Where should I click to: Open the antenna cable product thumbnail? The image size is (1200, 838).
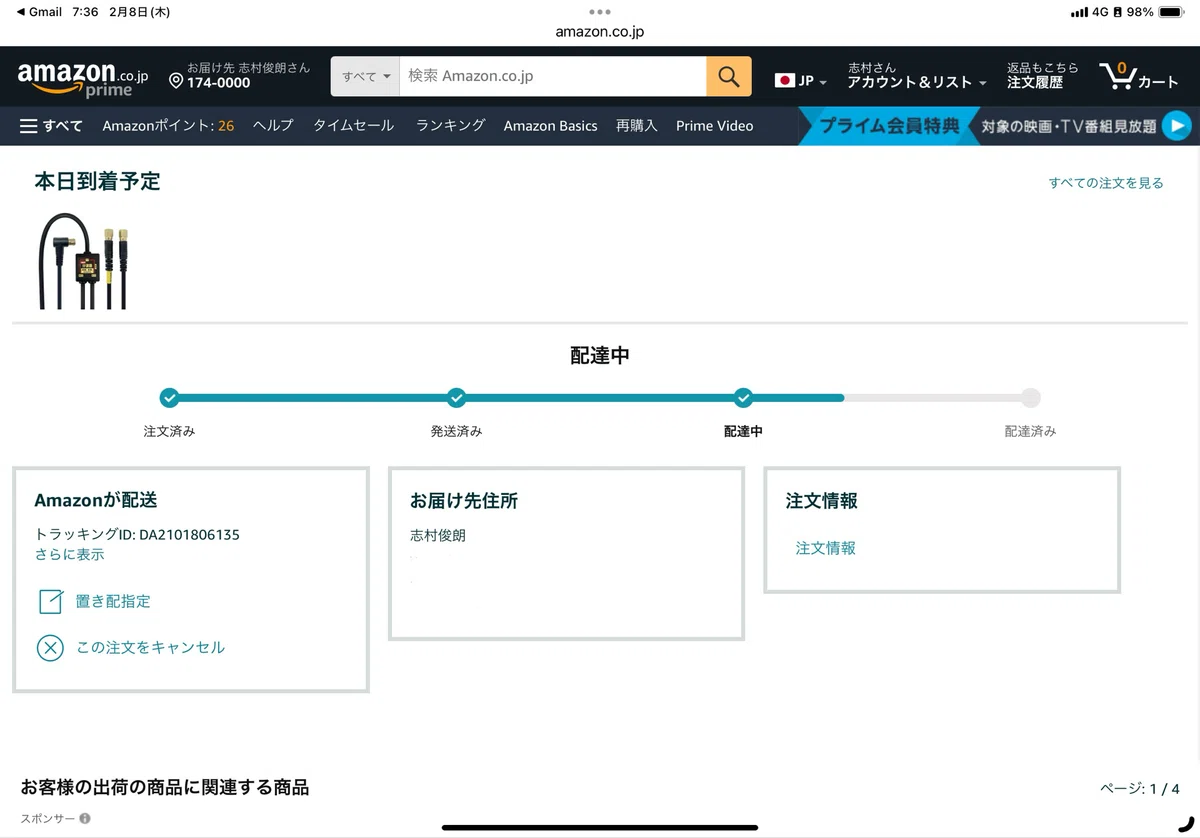click(x=84, y=260)
